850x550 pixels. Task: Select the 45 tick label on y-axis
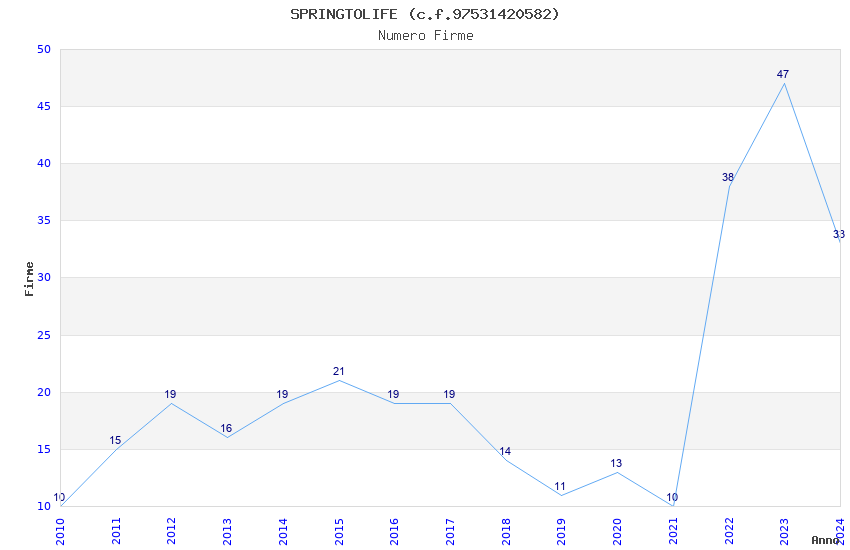43,106
